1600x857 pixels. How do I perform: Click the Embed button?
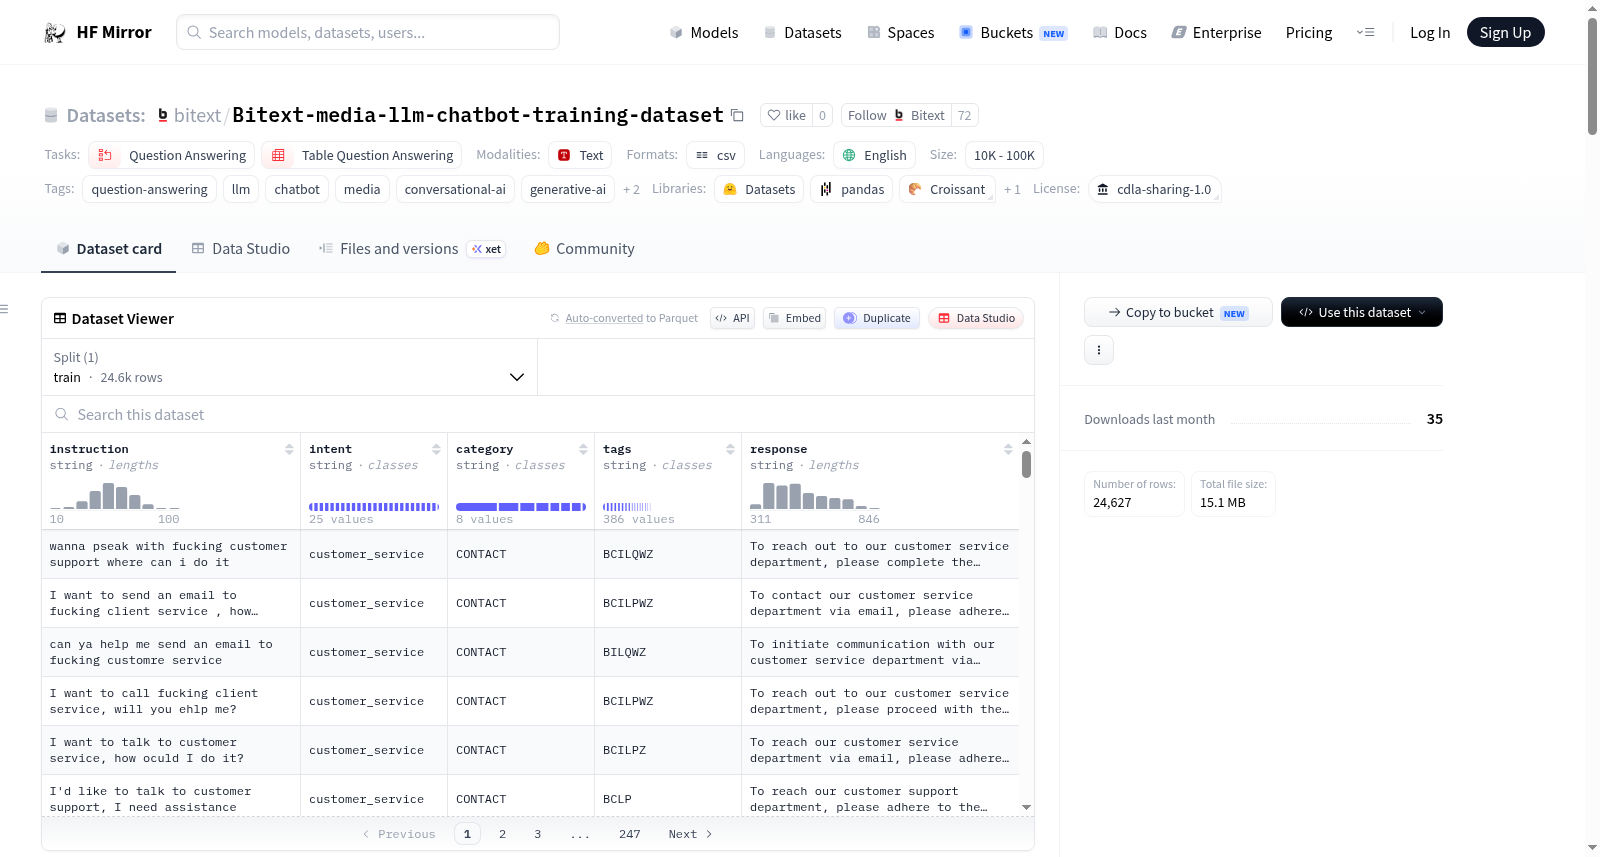tap(794, 318)
